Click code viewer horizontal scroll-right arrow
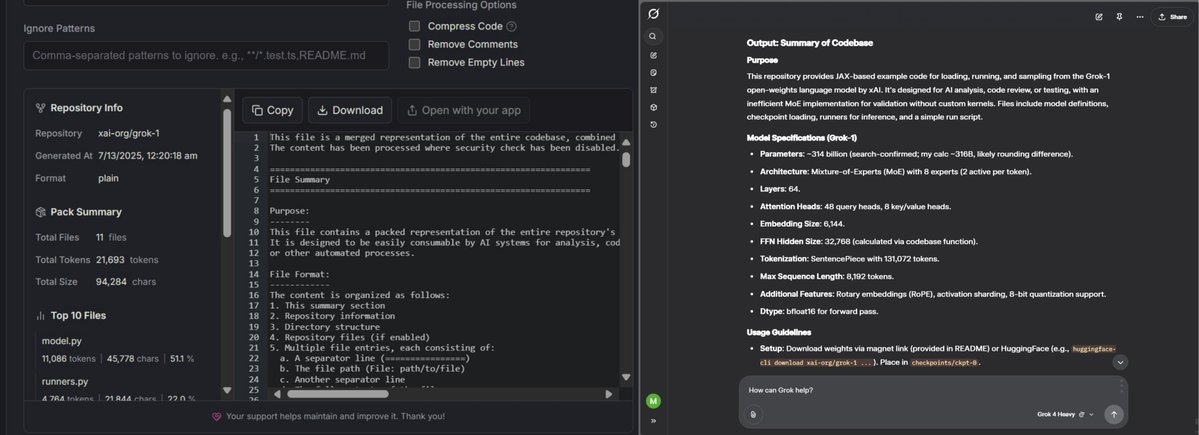1199x435 pixels. click(609, 394)
